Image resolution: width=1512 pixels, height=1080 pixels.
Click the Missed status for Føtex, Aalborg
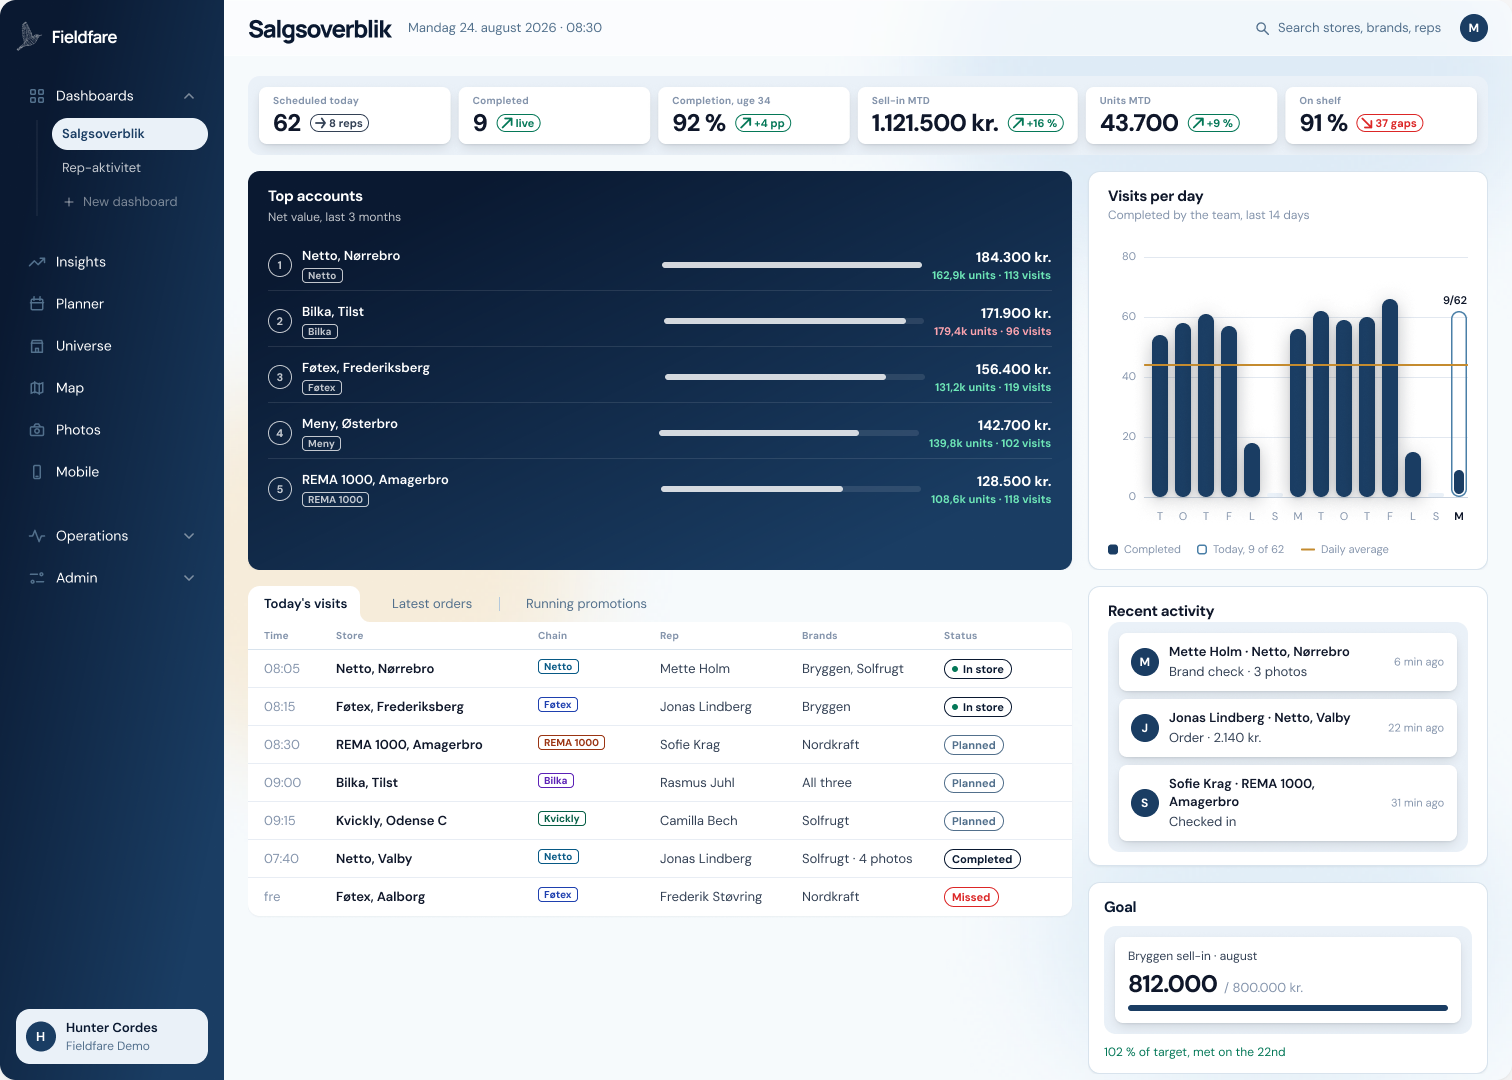click(971, 897)
